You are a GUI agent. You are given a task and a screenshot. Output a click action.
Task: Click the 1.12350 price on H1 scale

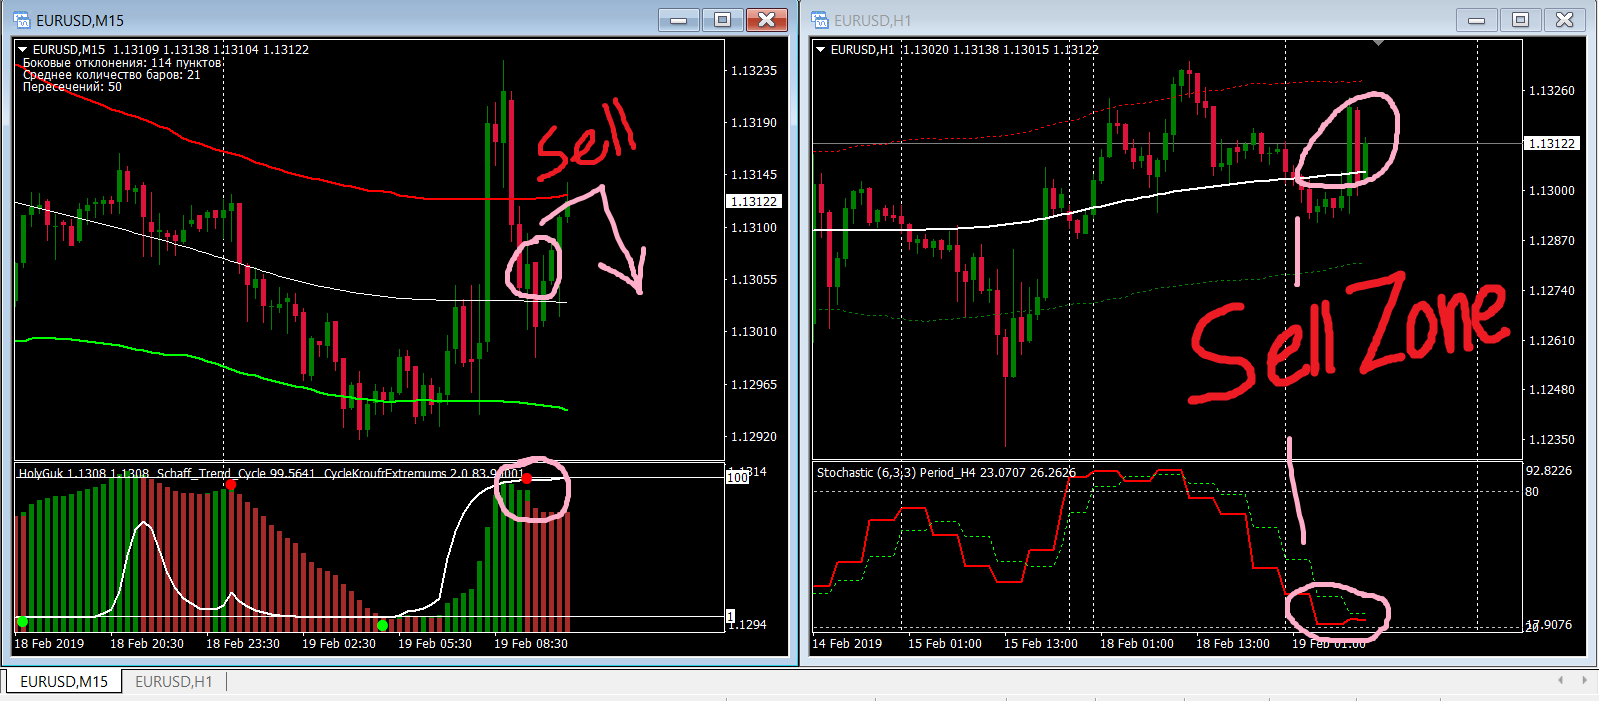(1552, 440)
